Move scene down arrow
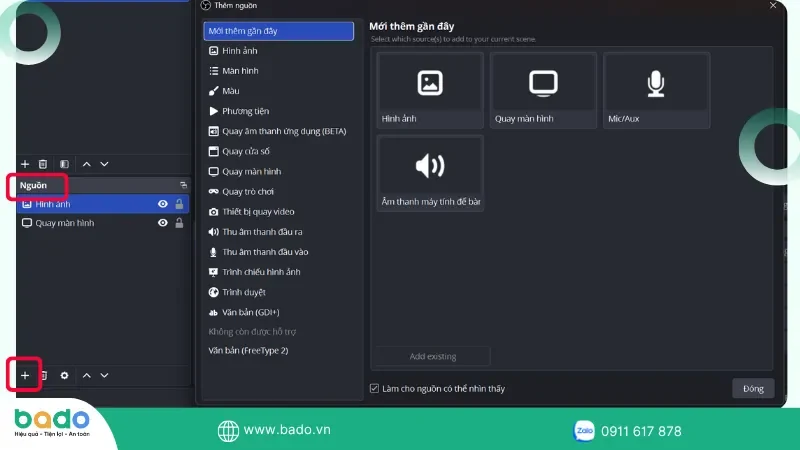The image size is (800, 450). tap(104, 164)
